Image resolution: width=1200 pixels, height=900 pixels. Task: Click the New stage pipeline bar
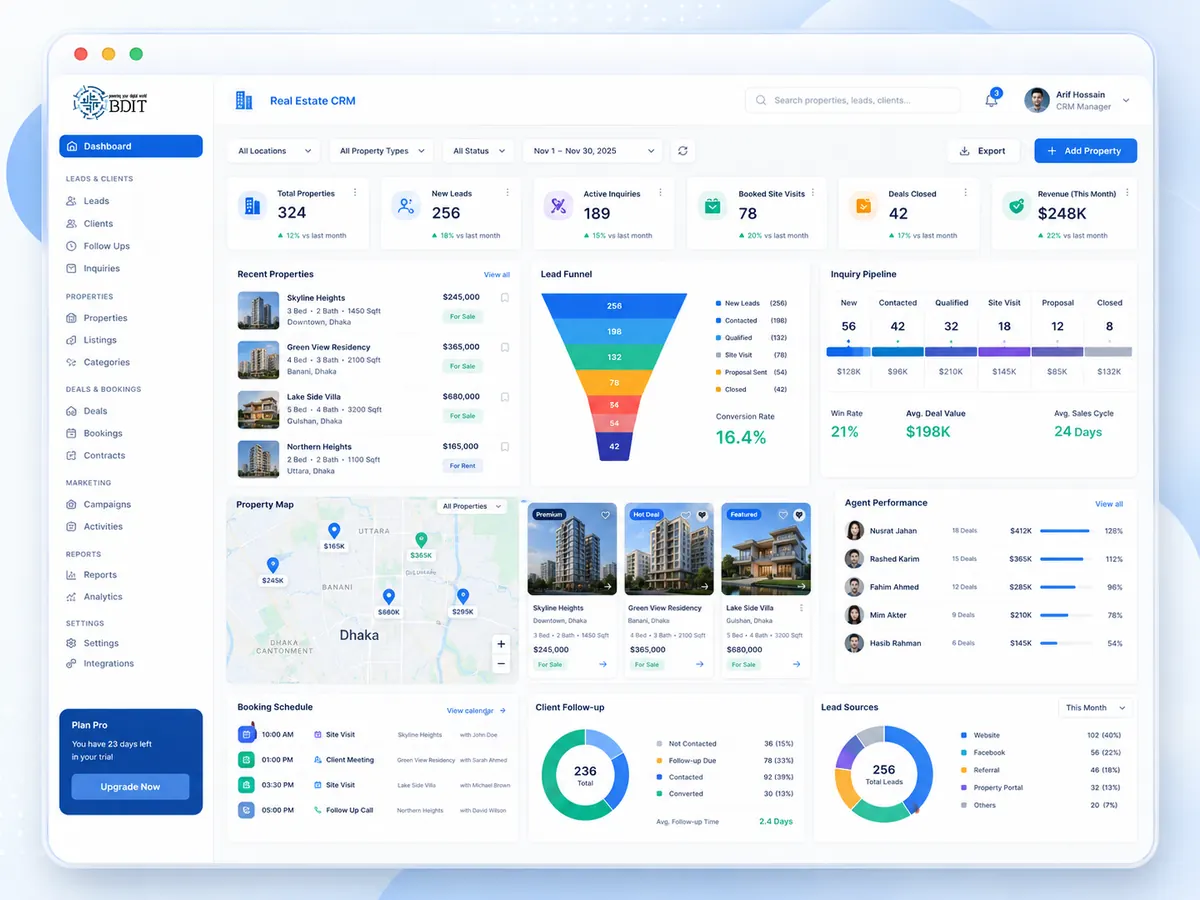pyautogui.click(x=848, y=352)
